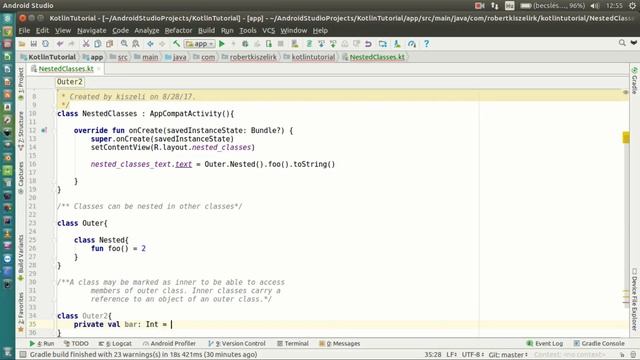640x360 pixels.
Task: Open the Android Profiler tool window
Action: coord(169,344)
